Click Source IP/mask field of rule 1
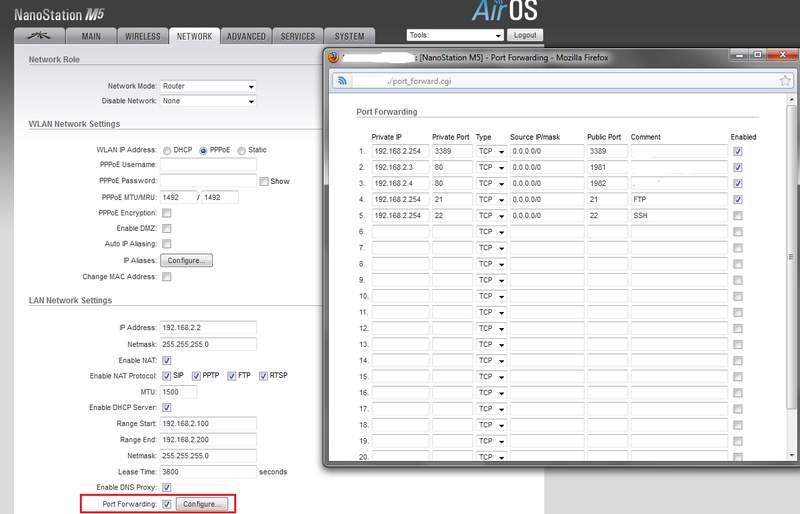 pos(547,152)
